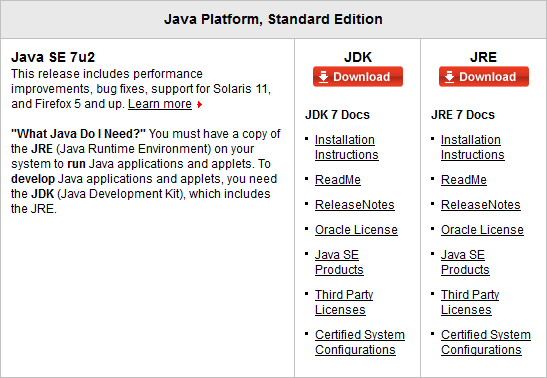
Task: Open the JRE ReleaseNotes link
Action: click(480, 205)
